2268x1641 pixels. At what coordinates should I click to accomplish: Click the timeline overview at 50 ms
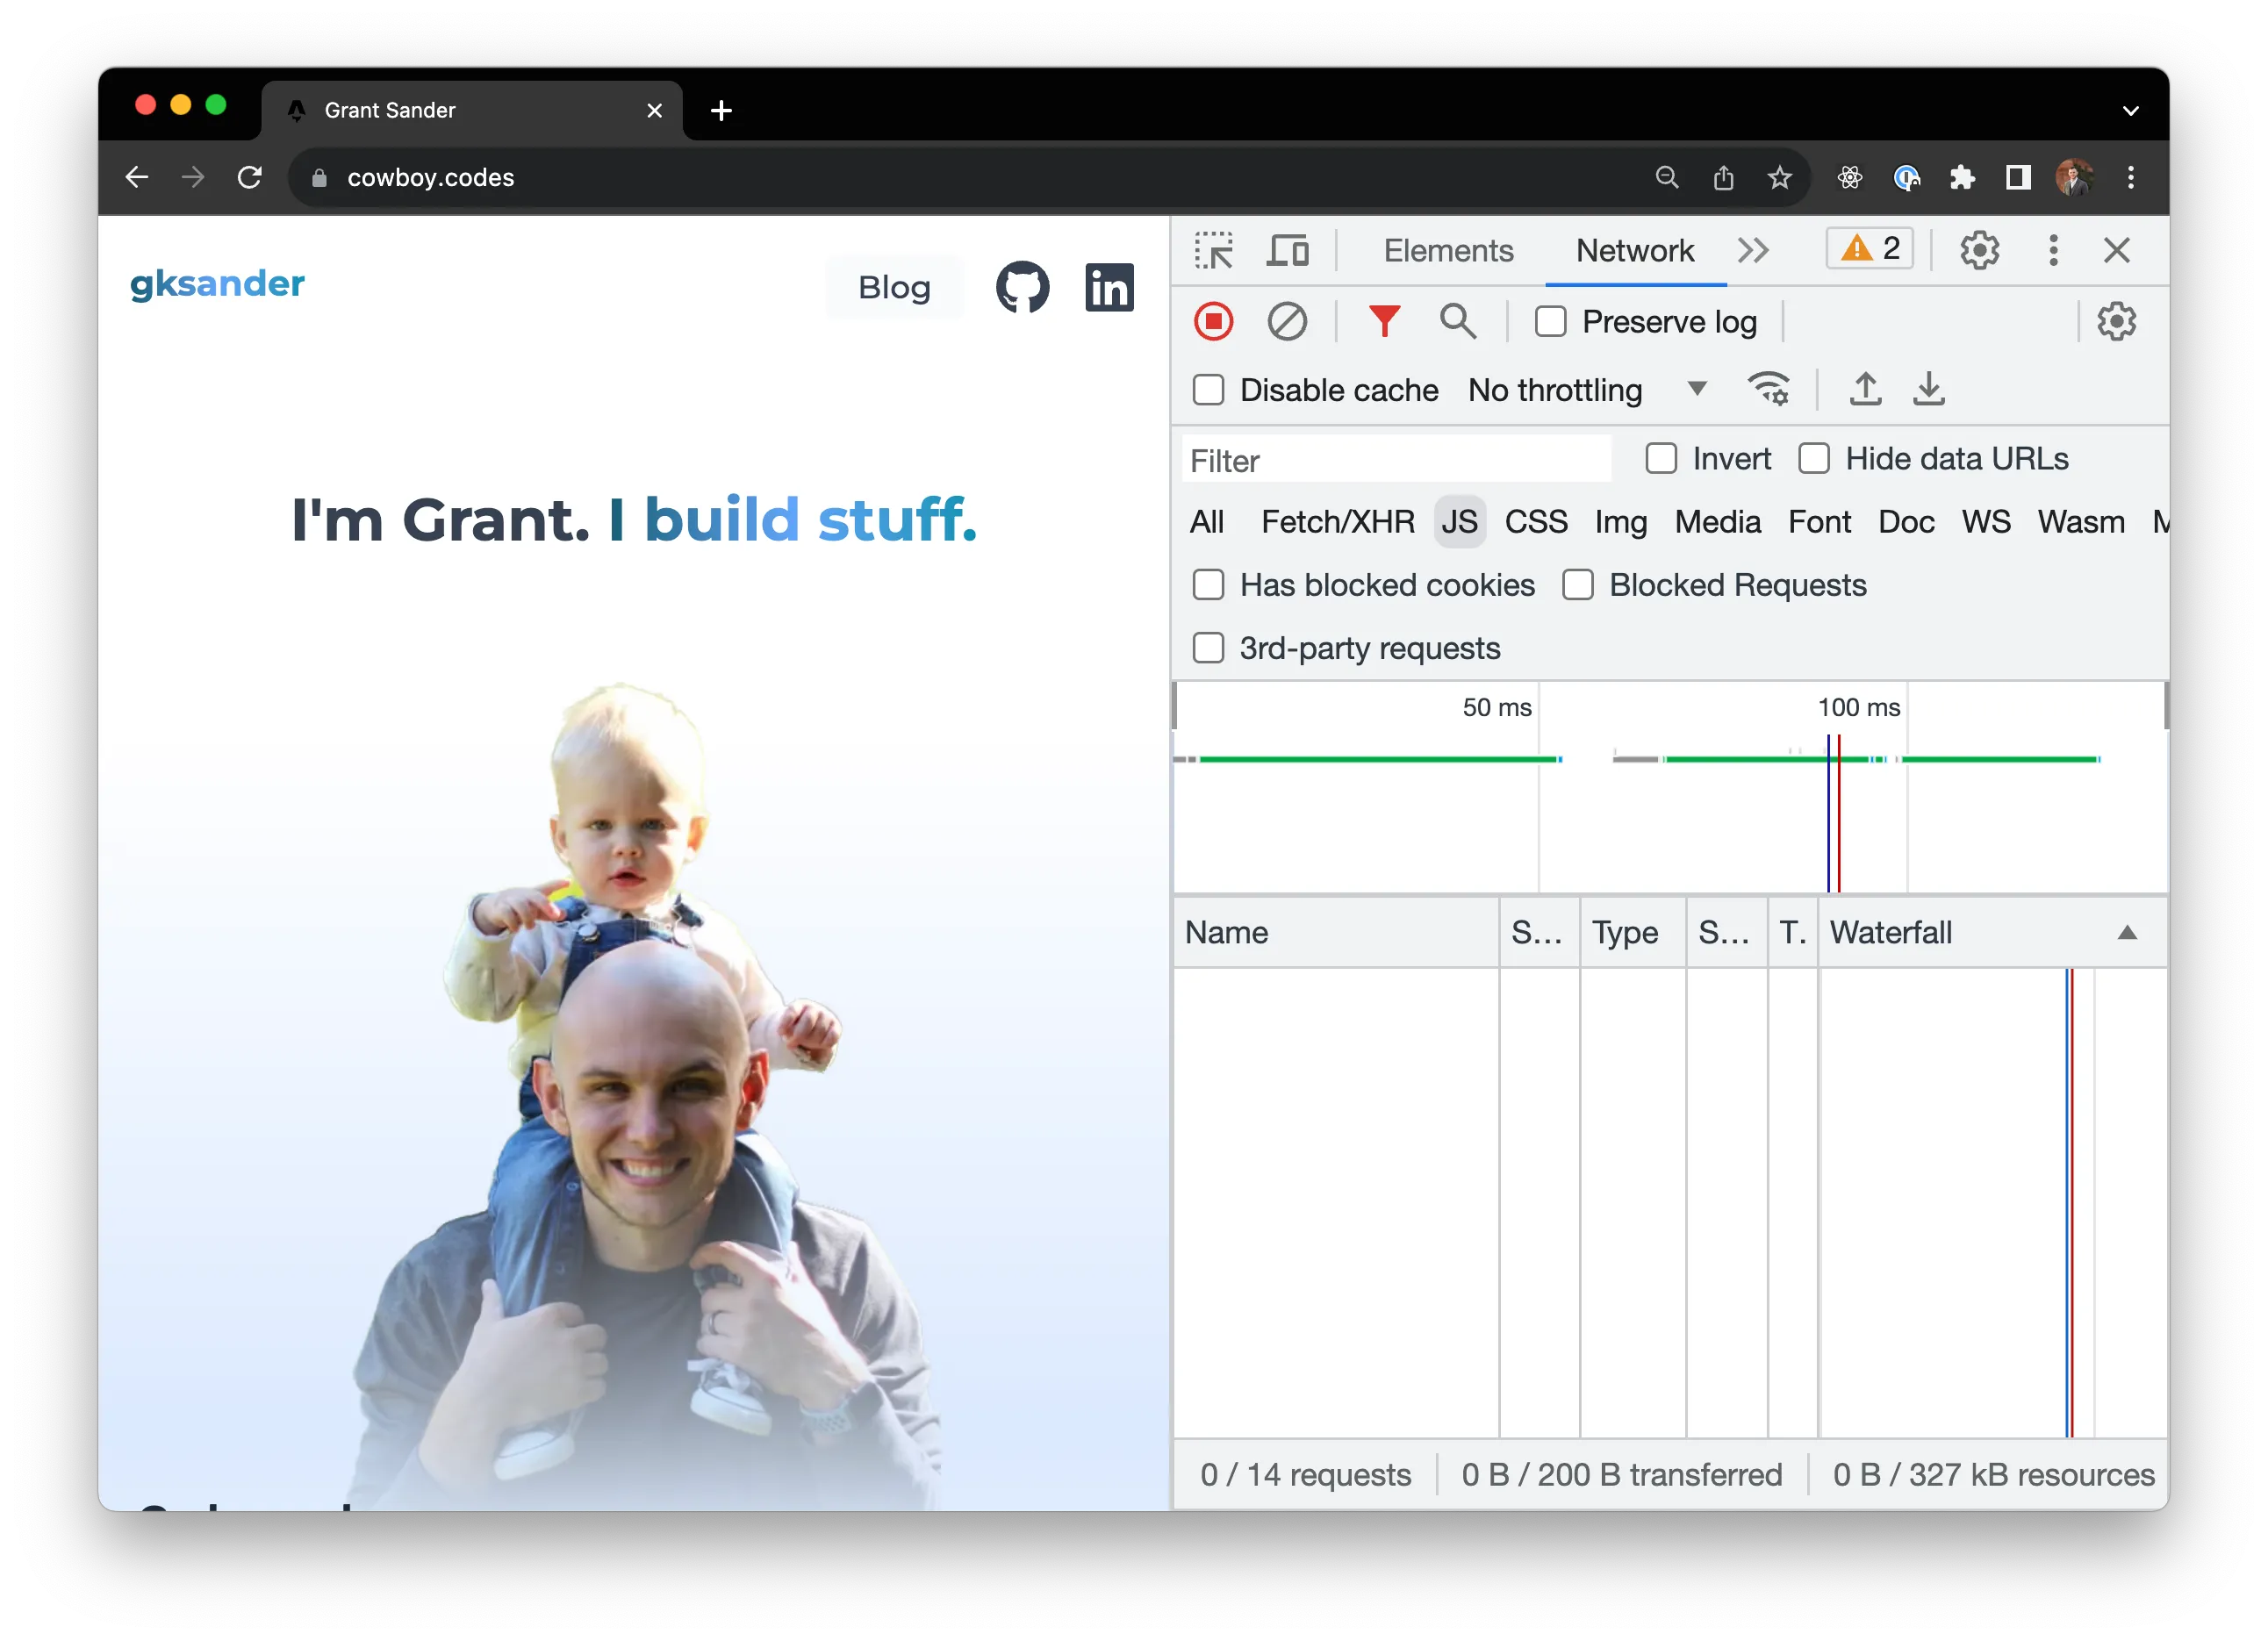1496,707
